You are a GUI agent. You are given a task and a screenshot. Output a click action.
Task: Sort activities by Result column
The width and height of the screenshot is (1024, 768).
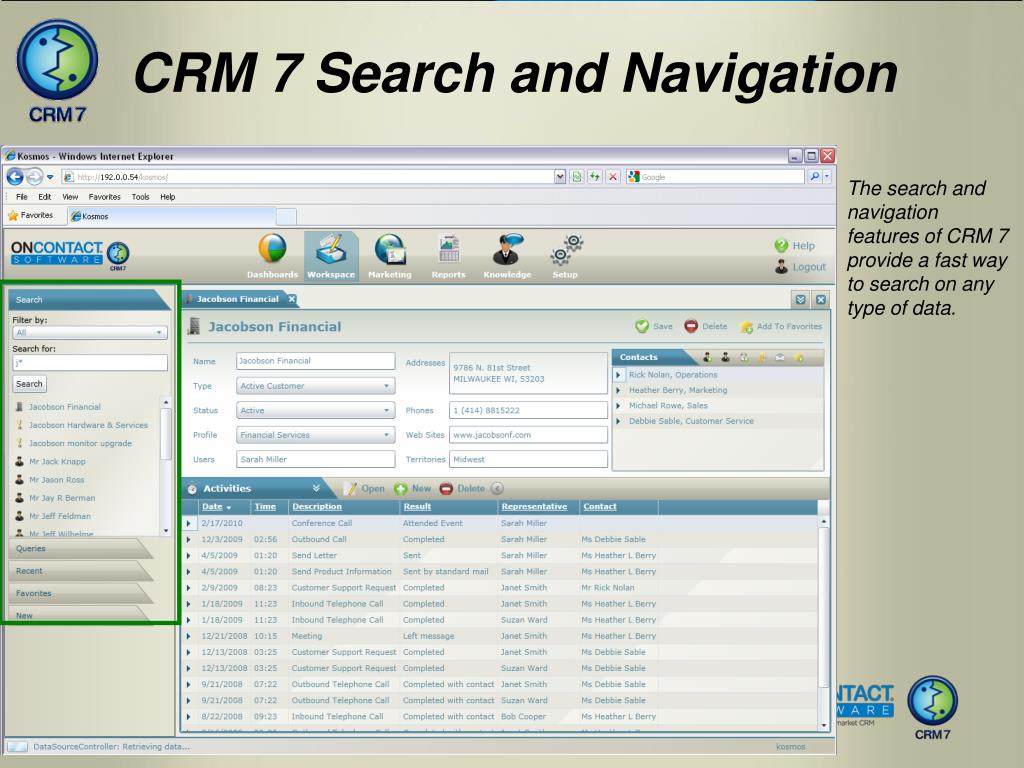[417, 507]
